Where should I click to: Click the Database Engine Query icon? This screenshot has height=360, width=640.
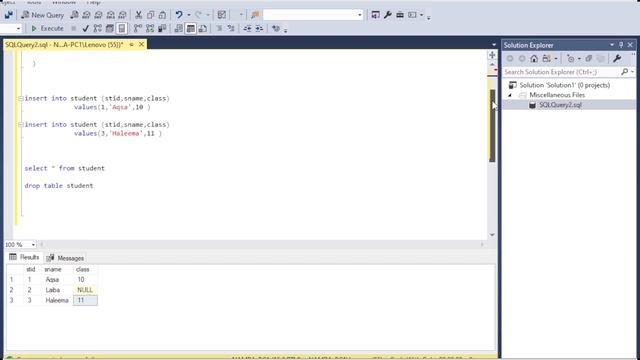(x=74, y=15)
